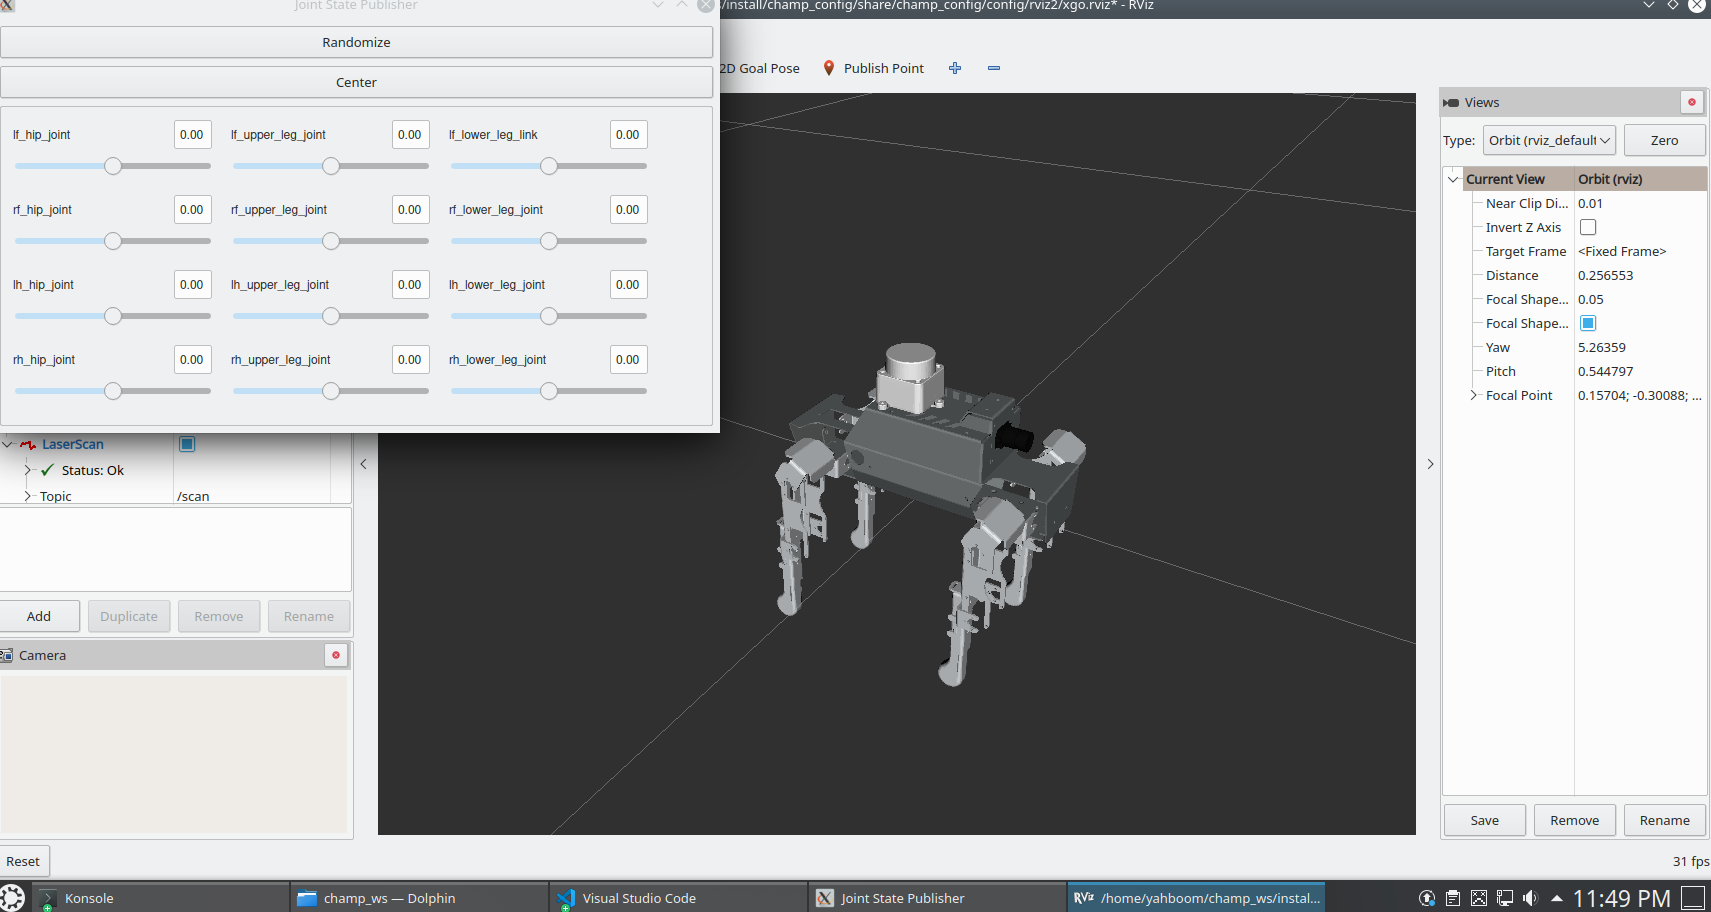Expand the Topic property row

click(x=28, y=496)
